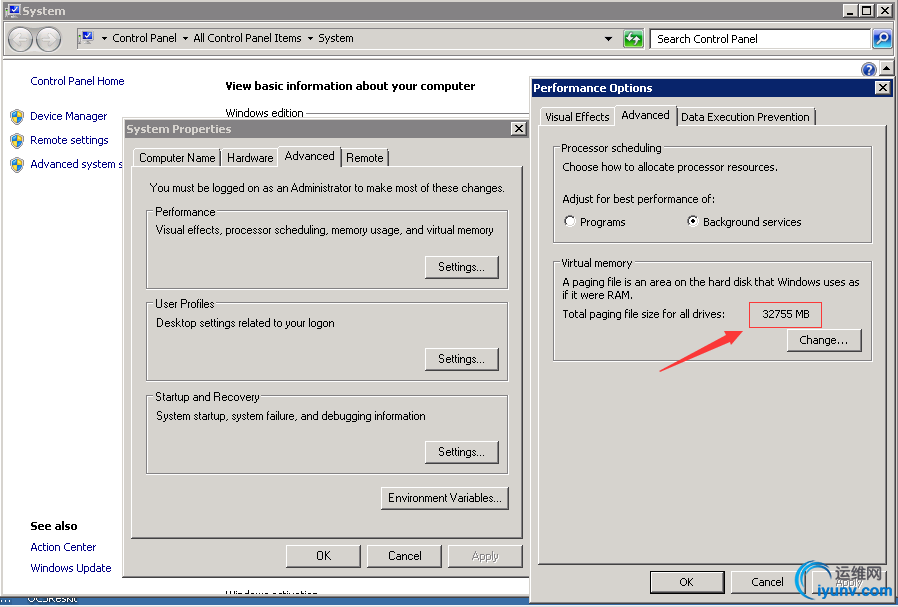The image size is (898, 607).
Task: Open User Profiles Settings button
Action: tap(462, 359)
